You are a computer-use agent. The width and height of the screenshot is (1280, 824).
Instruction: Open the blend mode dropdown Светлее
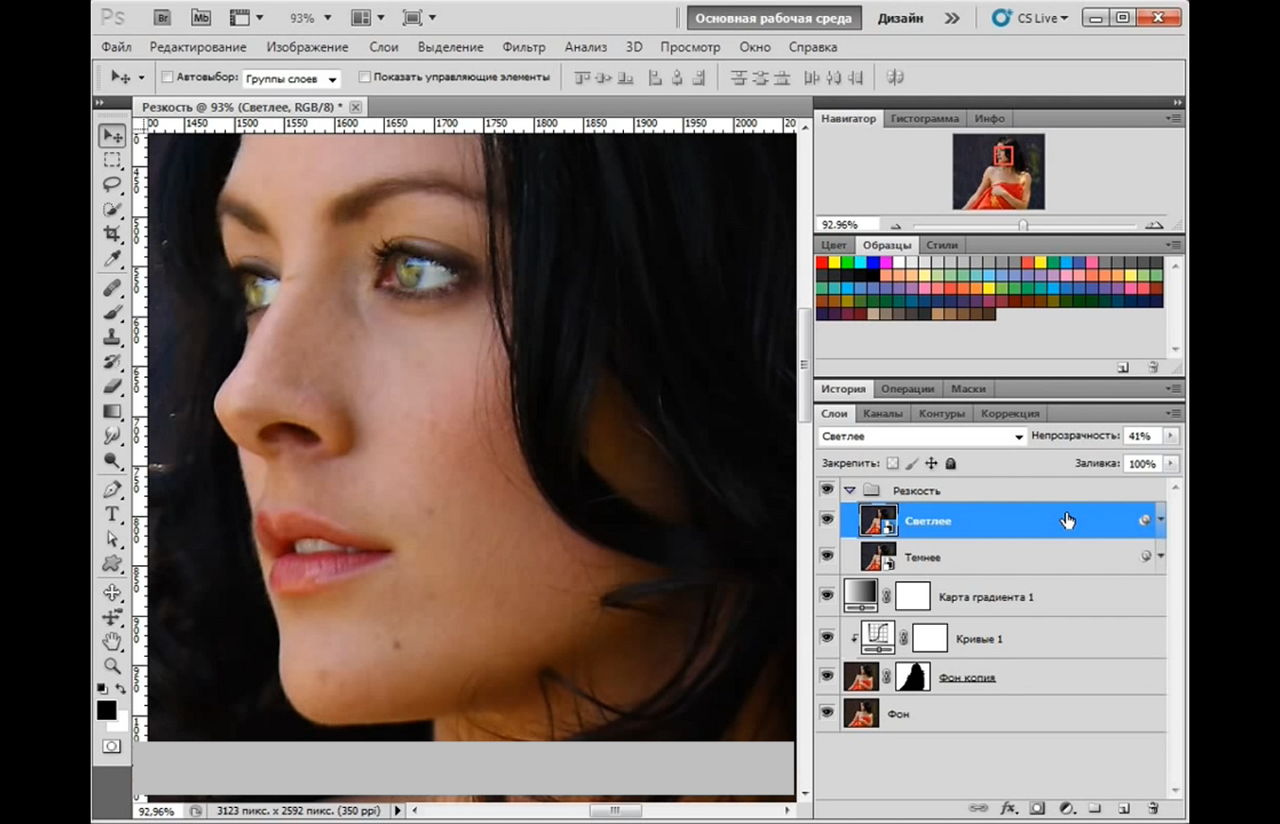point(921,436)
